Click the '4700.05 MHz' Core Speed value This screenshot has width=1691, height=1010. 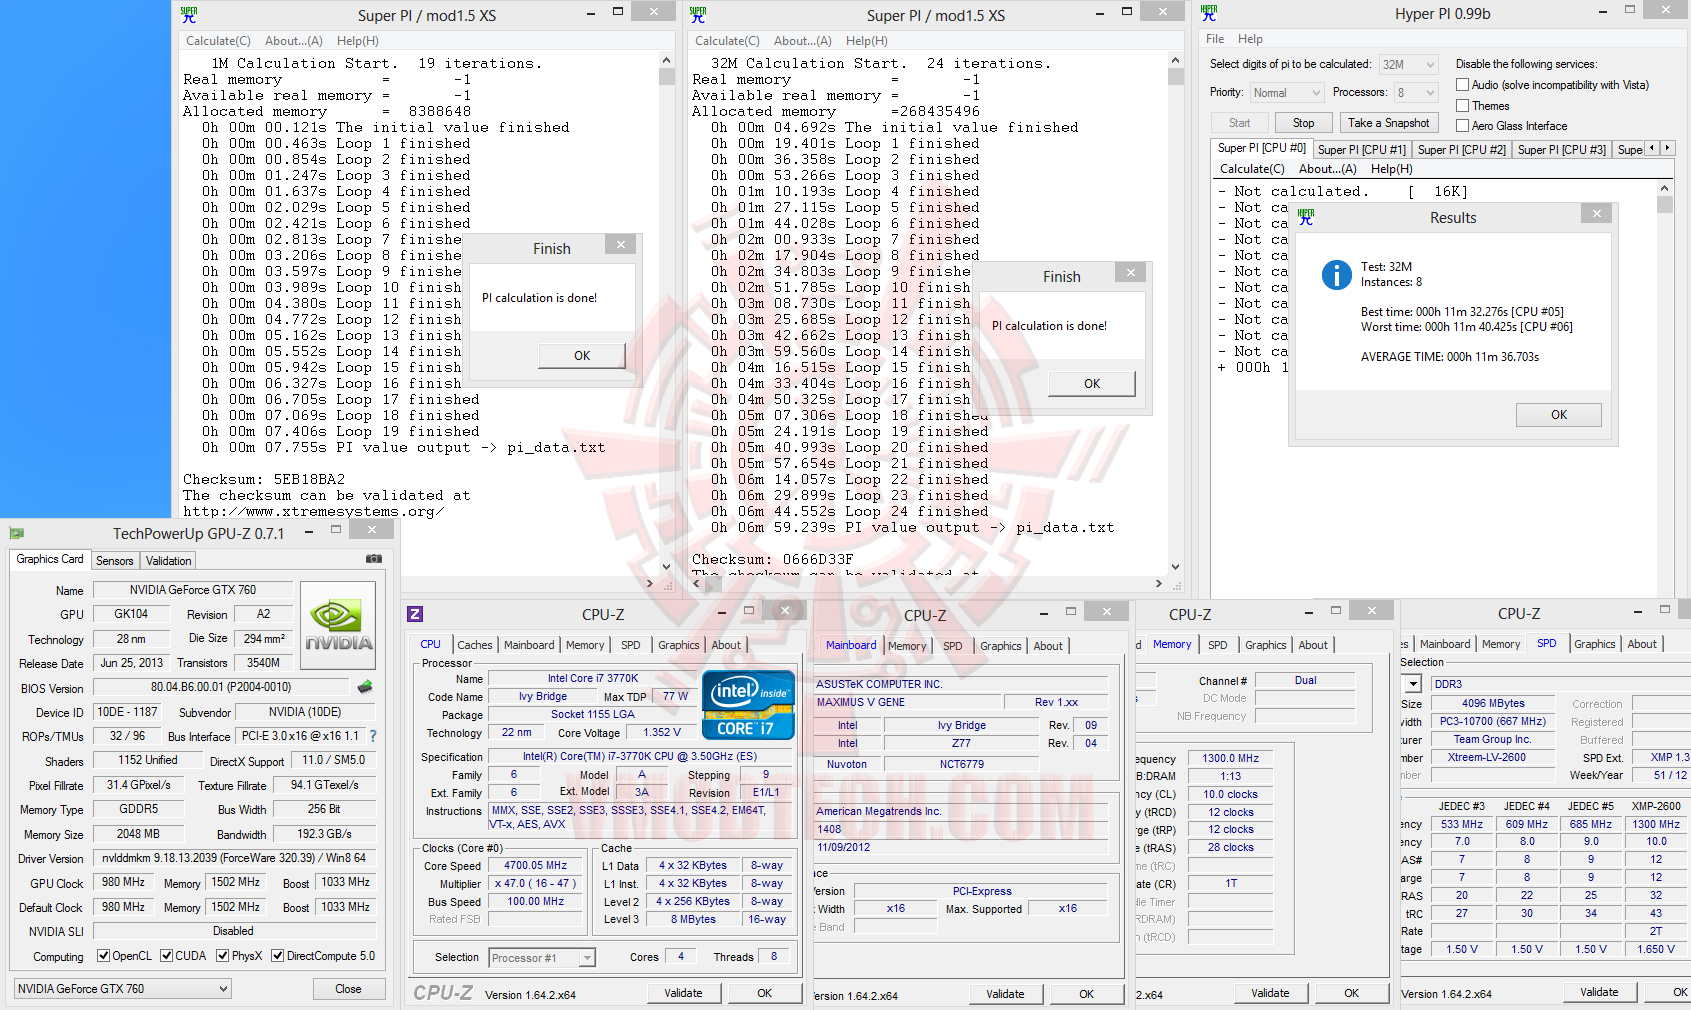[x=535, y=866]
